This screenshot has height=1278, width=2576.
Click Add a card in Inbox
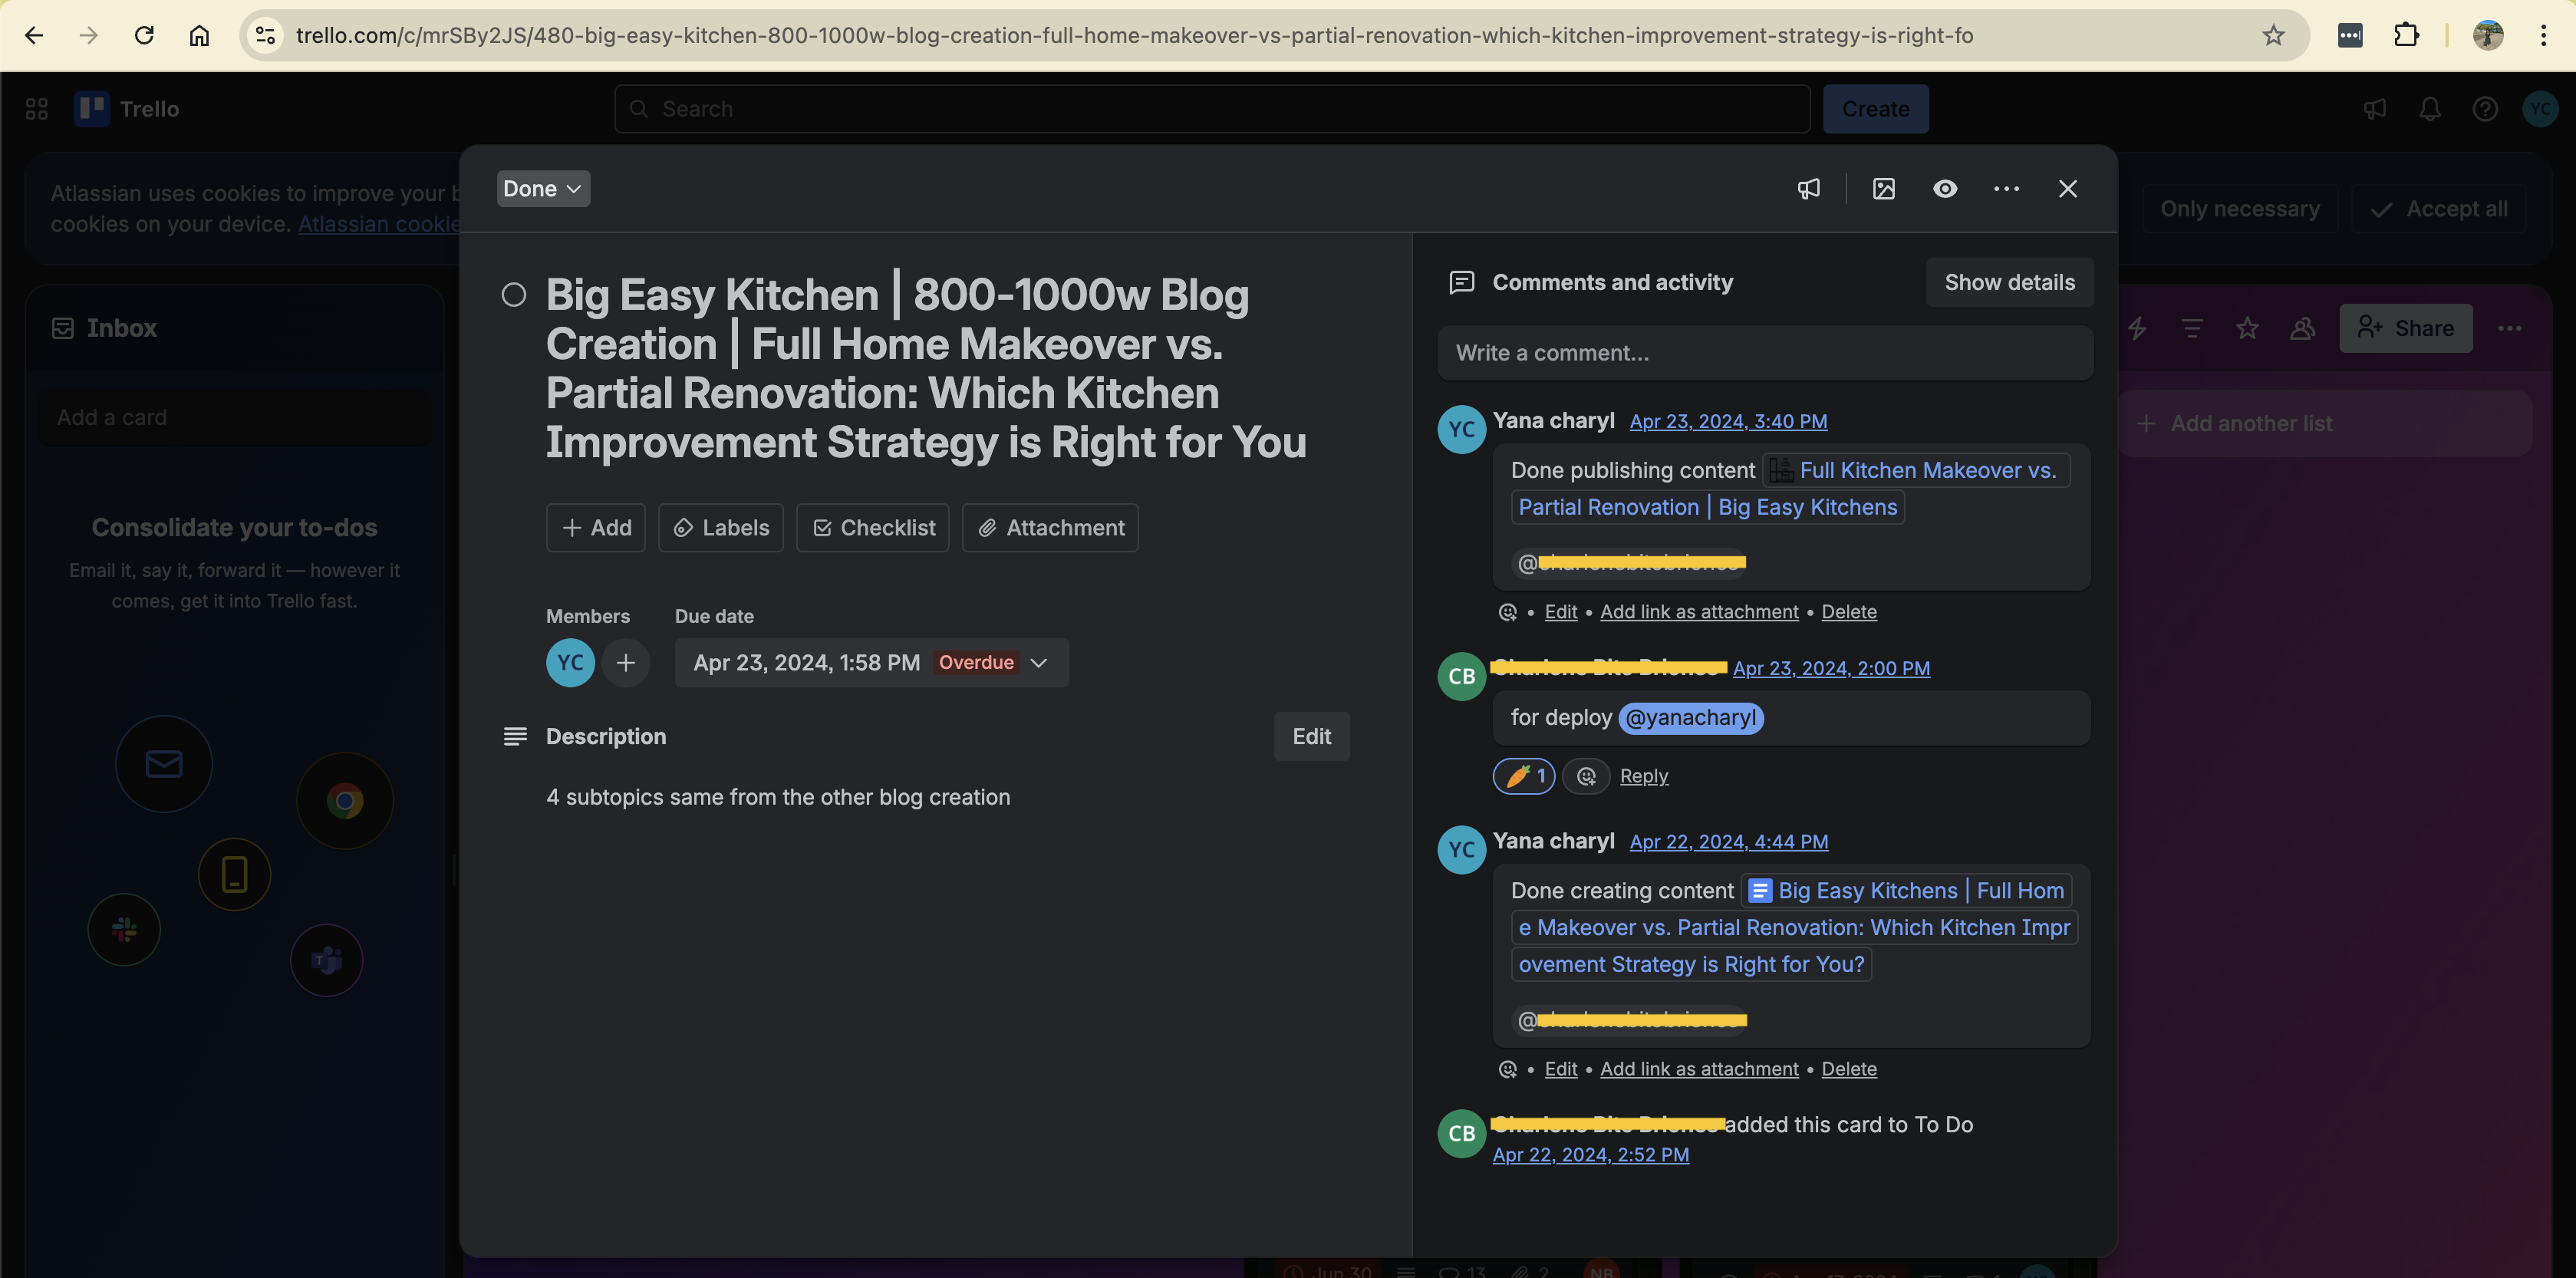235,418
